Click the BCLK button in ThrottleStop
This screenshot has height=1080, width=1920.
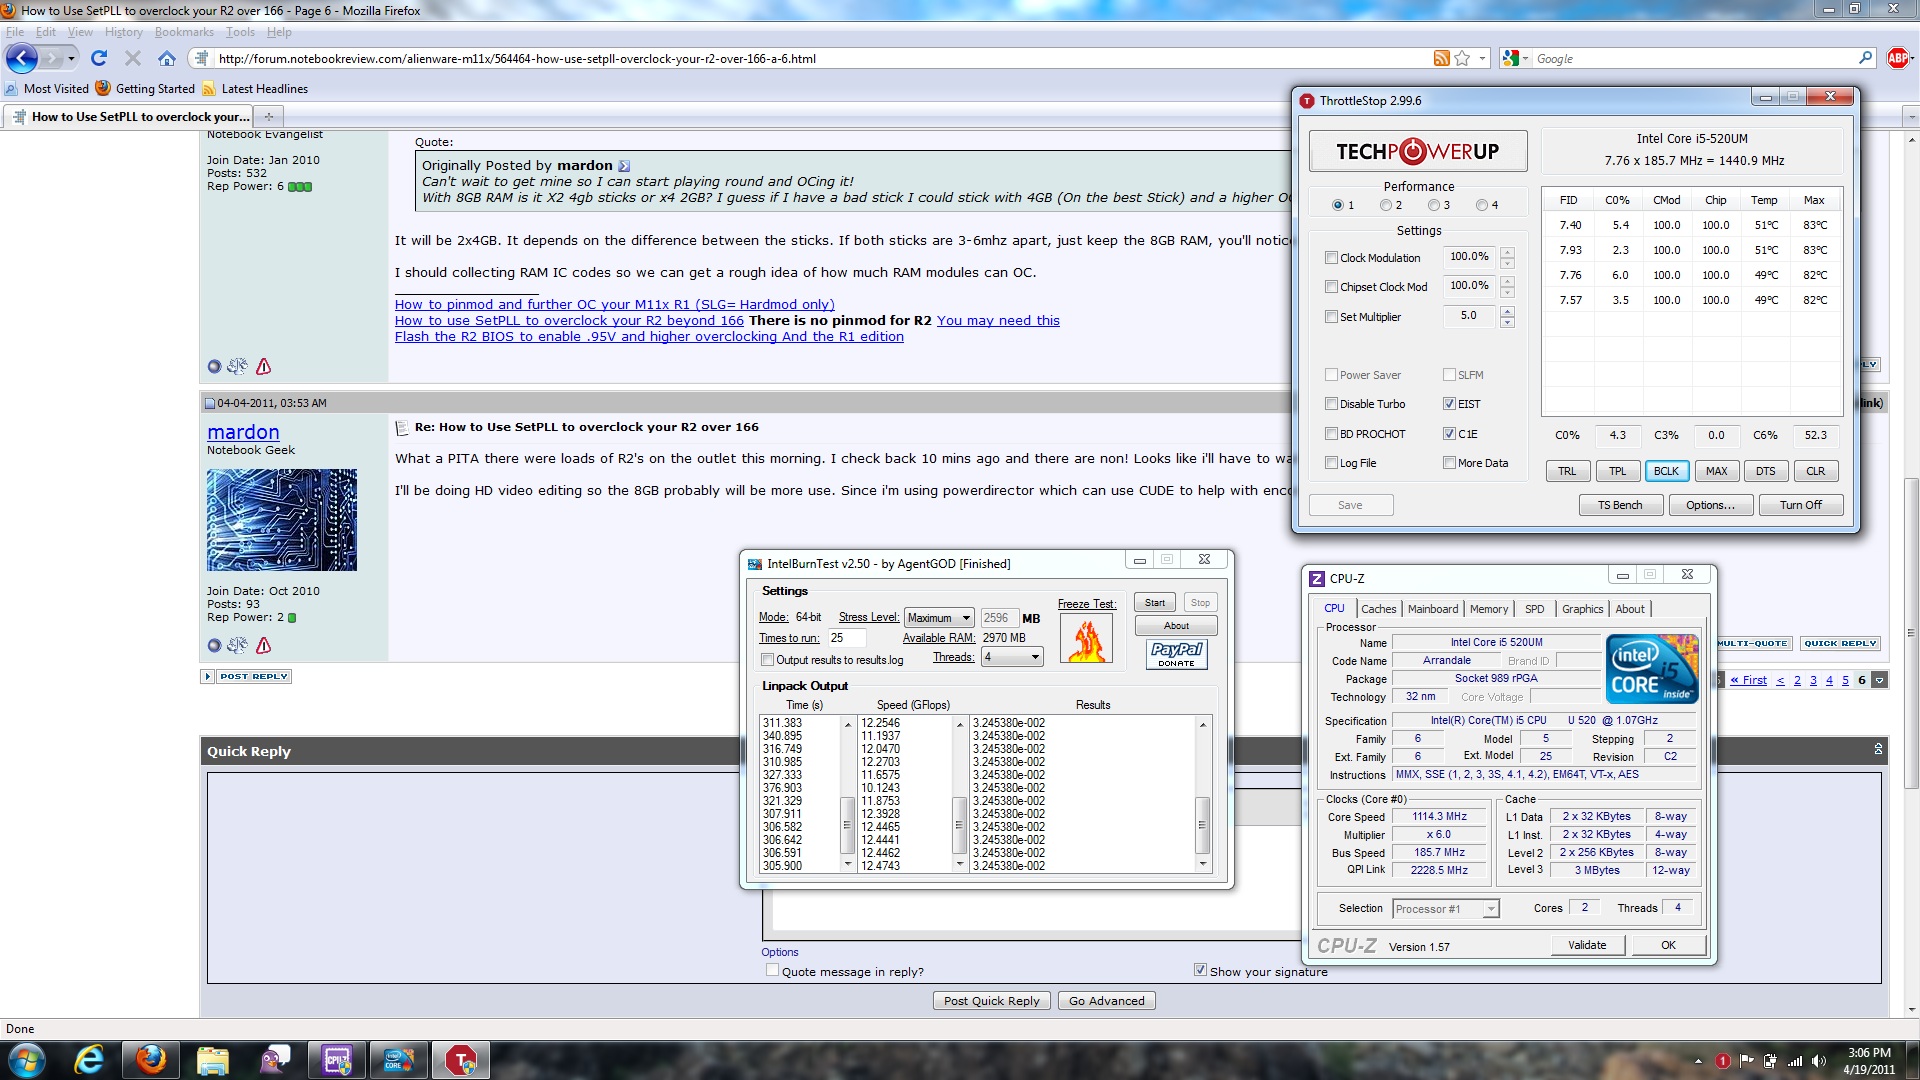[1666, 471]
